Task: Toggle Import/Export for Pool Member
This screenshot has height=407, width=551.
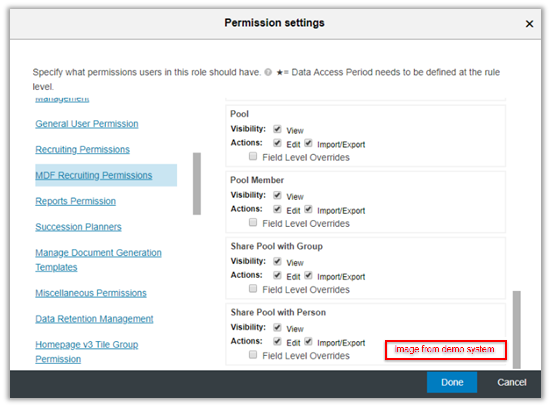Action: (x=308, y=209)
